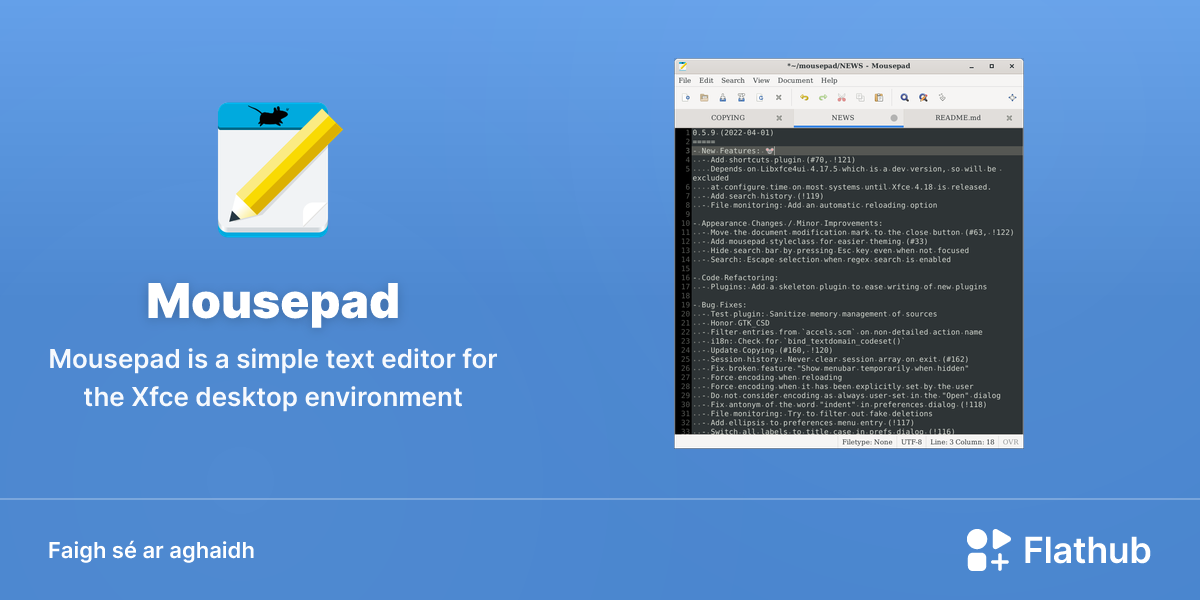Screen dimensions: 1200x600
Task: Click the Line: 3 Column: 18 status text
Action: coord(962,441)
